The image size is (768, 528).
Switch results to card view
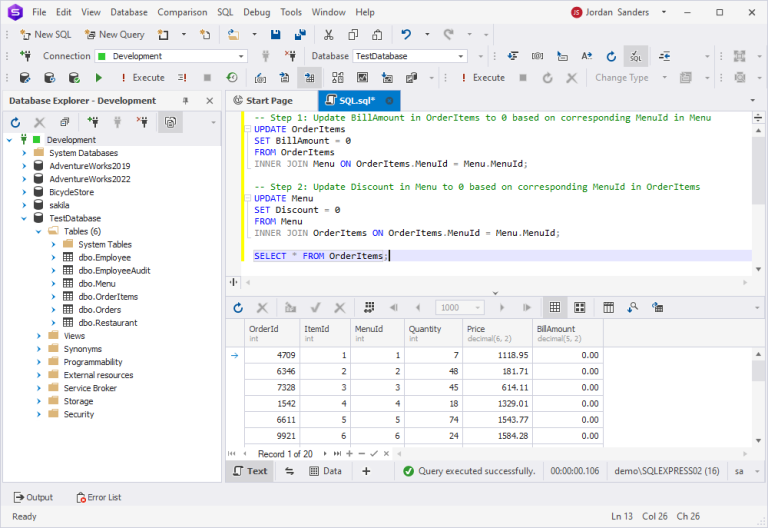point(580,308)
